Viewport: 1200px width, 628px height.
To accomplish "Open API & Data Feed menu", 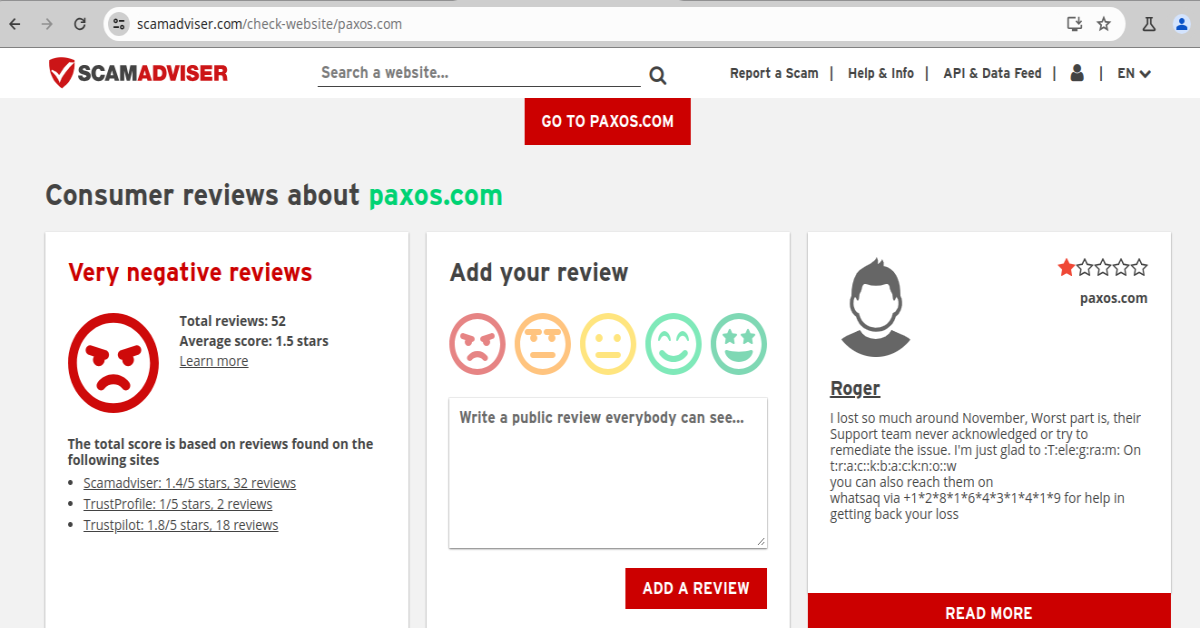I will click(992, 73).
